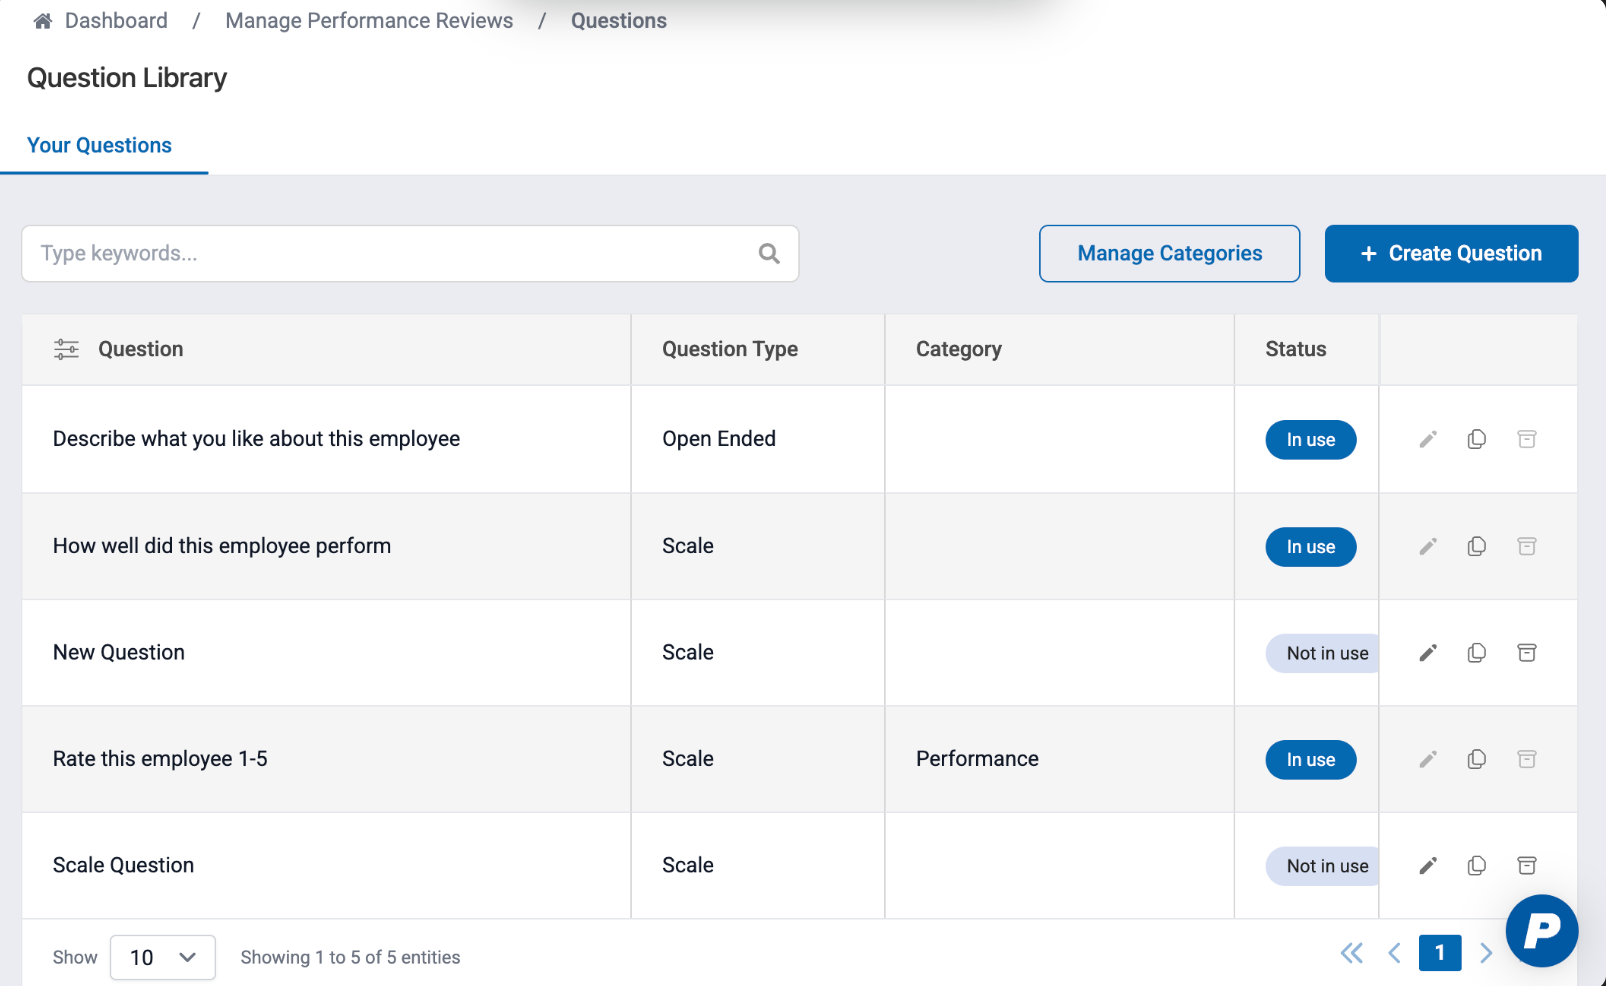Open the floating P help widget
Screen dimensions: 1606x986
point(1541,930)
